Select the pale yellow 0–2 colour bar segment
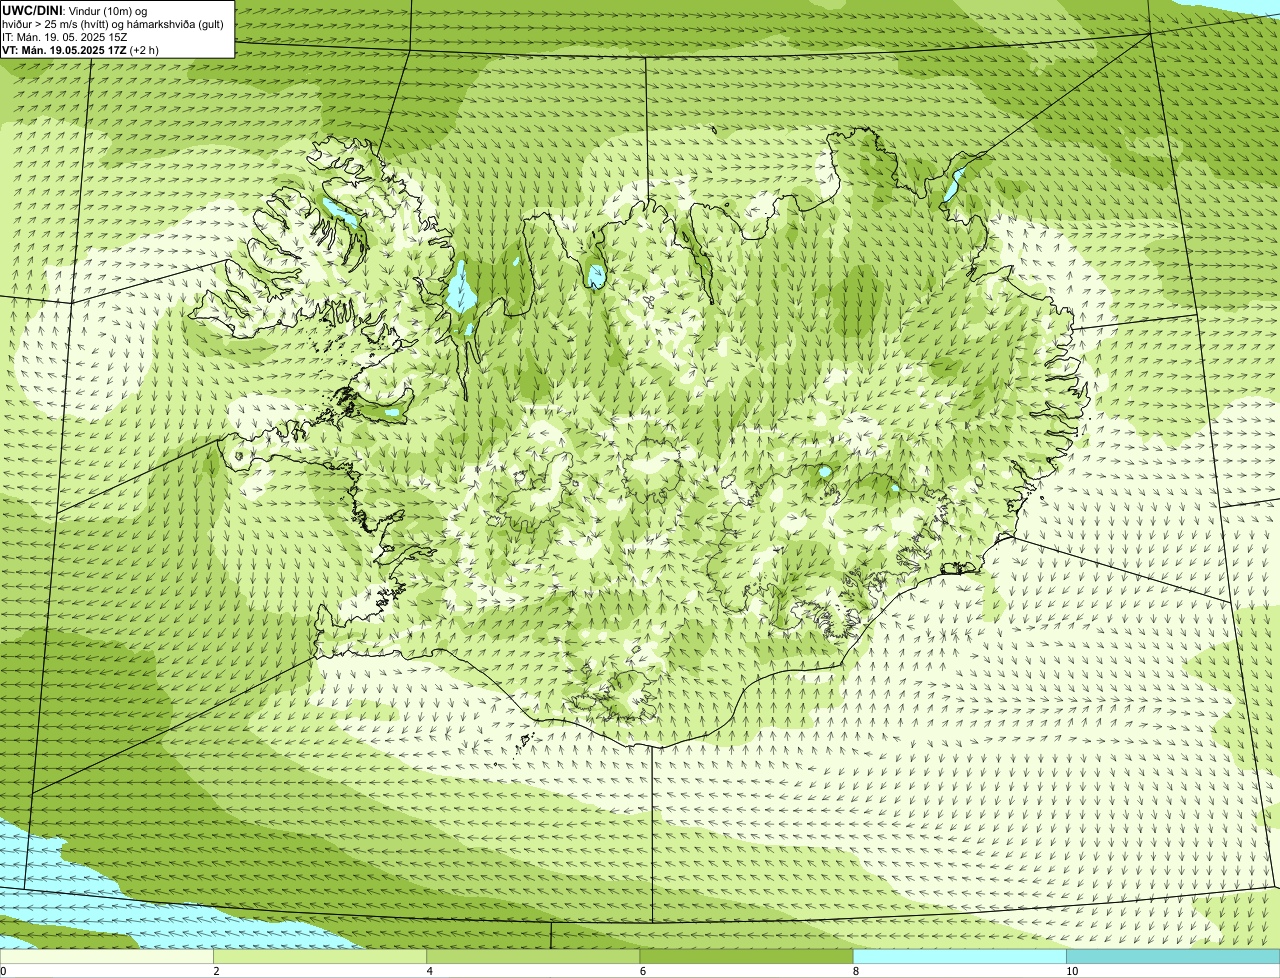 pos(107,957)
